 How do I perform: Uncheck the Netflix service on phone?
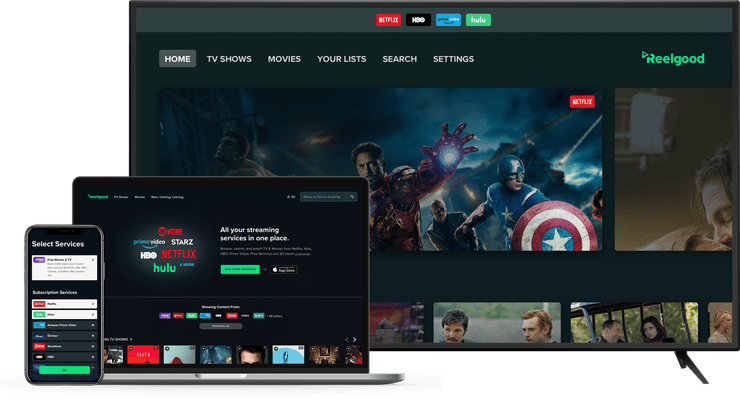(65, 304)
